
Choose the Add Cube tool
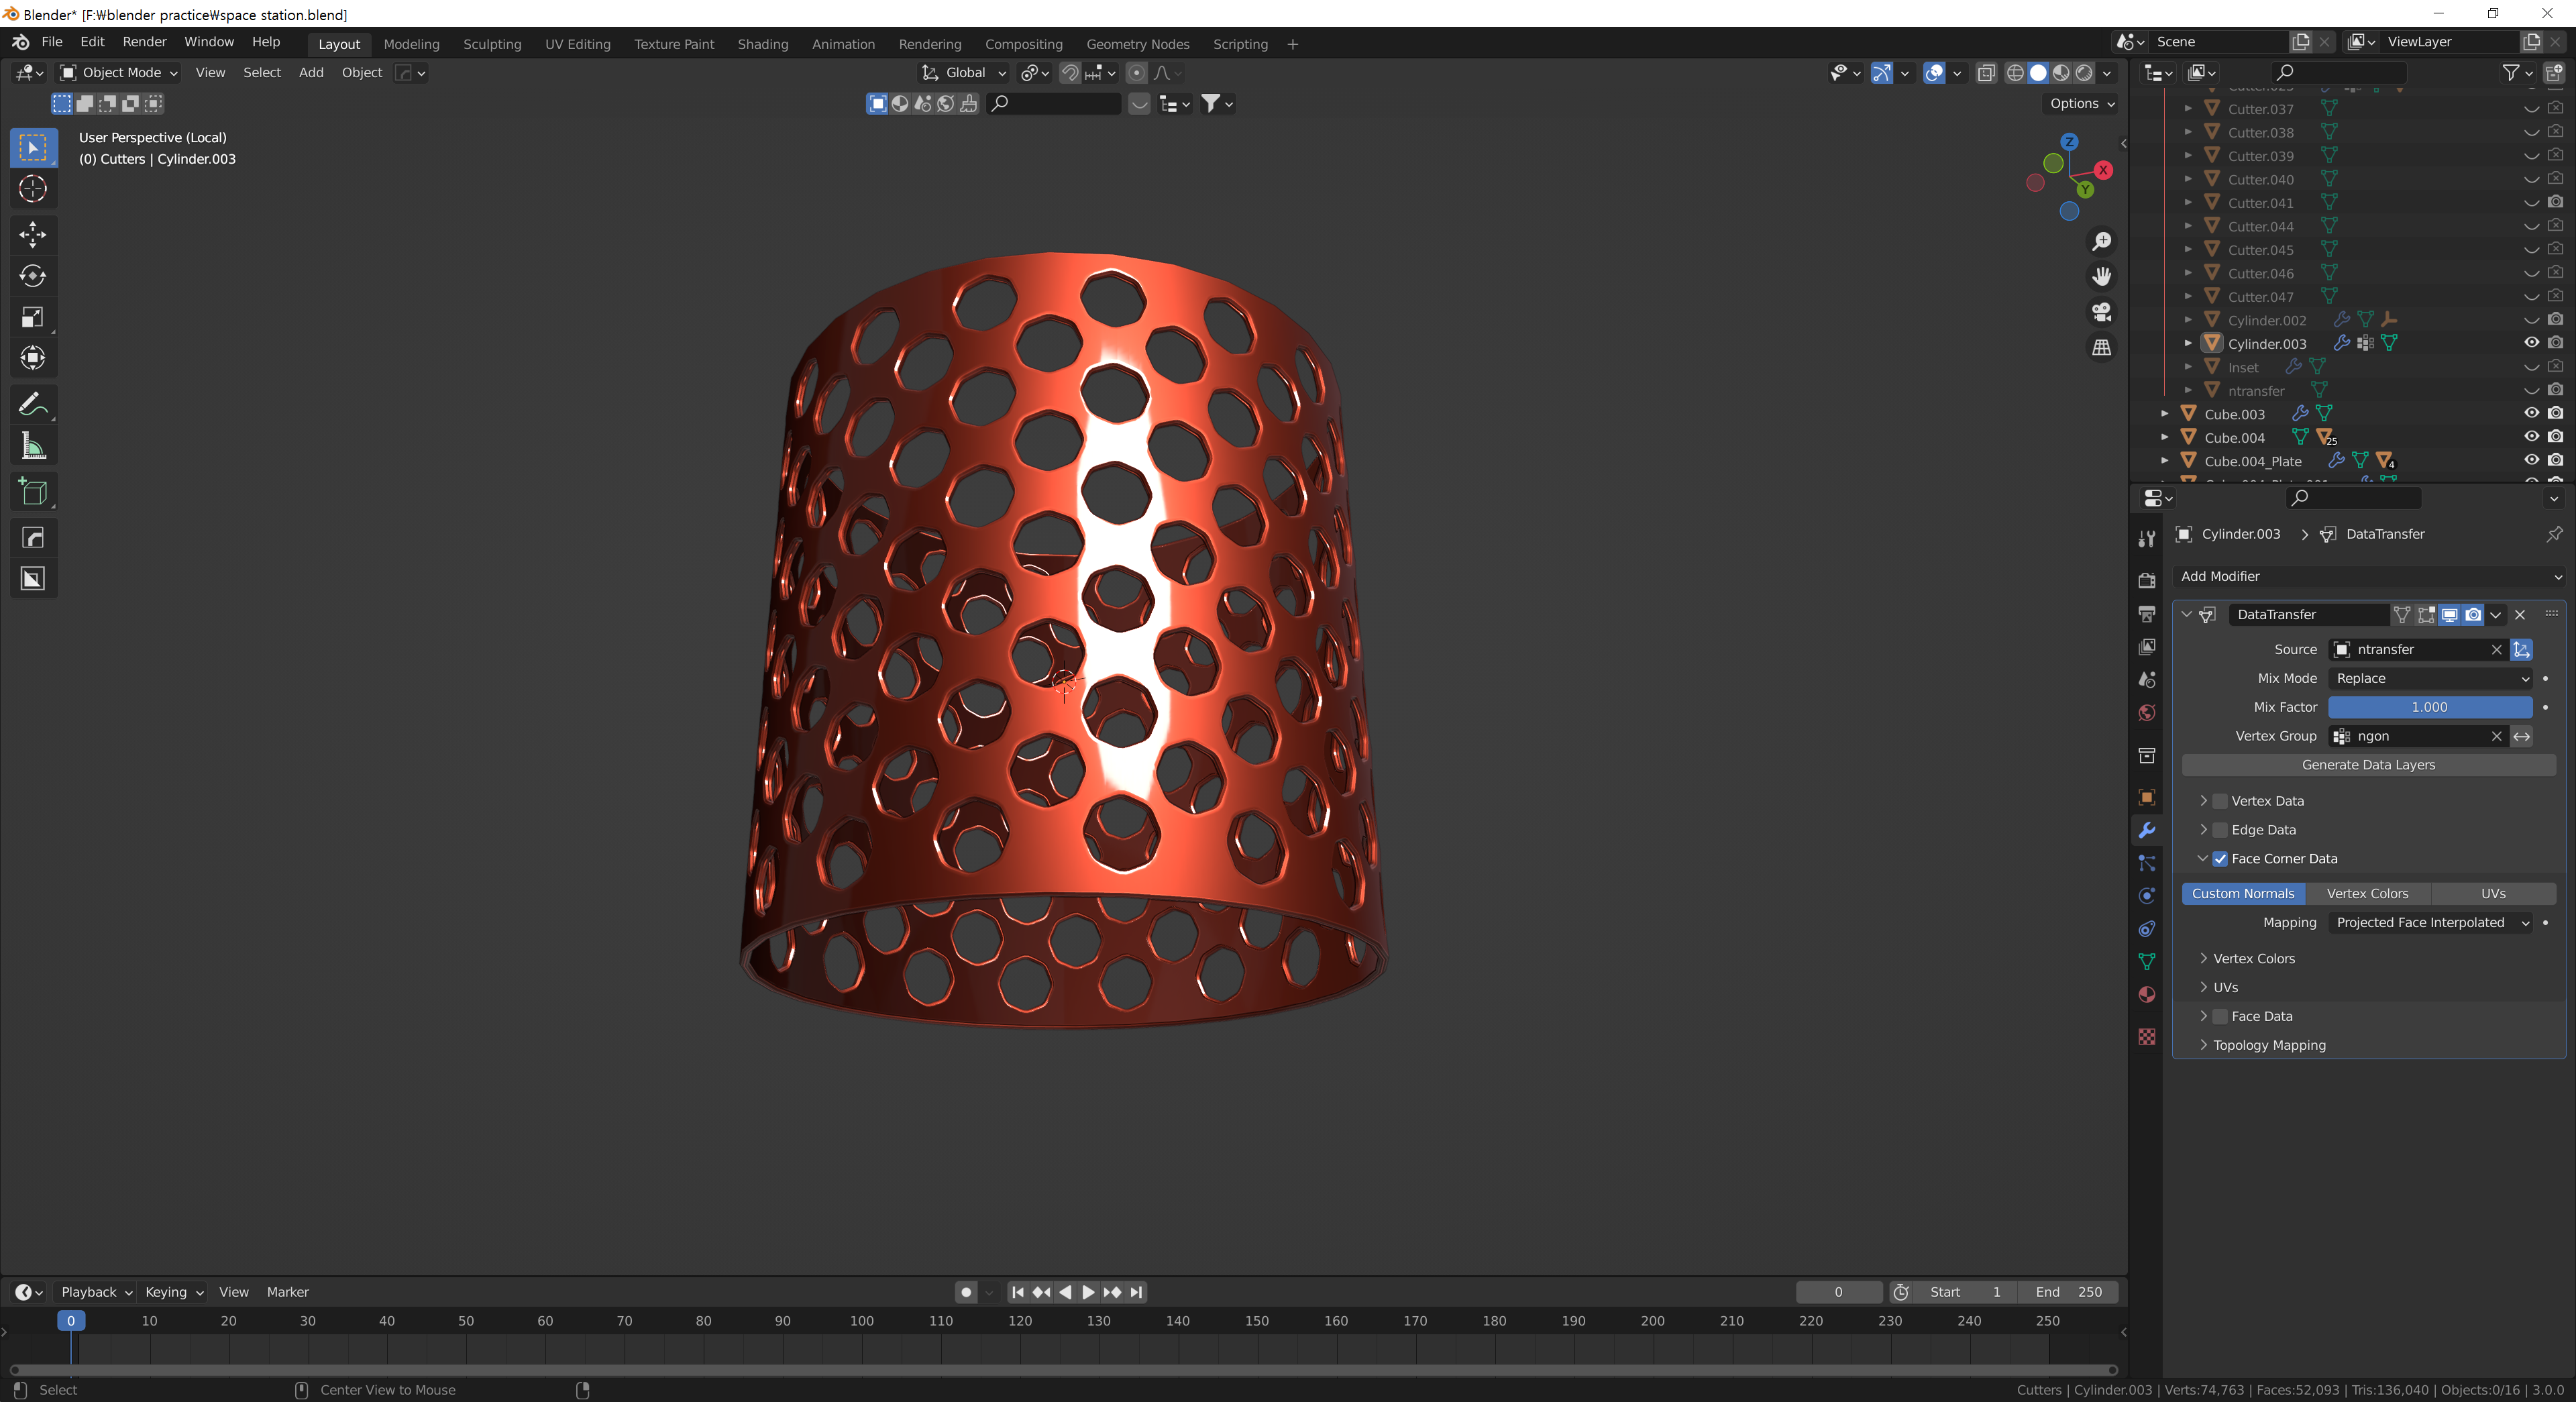click(x=33, y=492)
